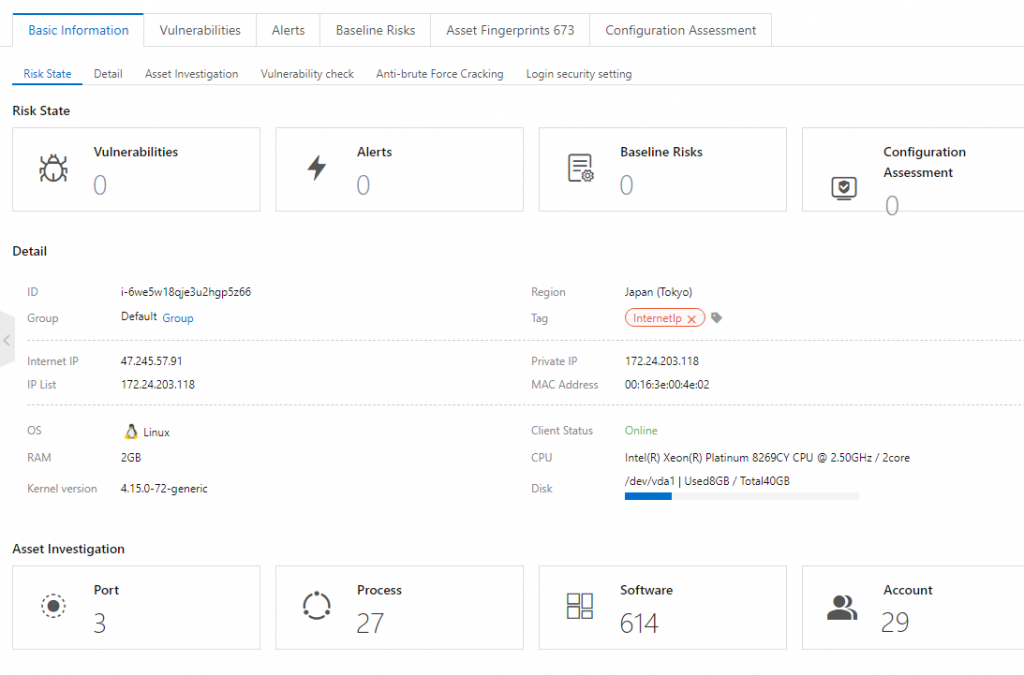Click the tag icon beside InternetIp

tap(714, 317)
